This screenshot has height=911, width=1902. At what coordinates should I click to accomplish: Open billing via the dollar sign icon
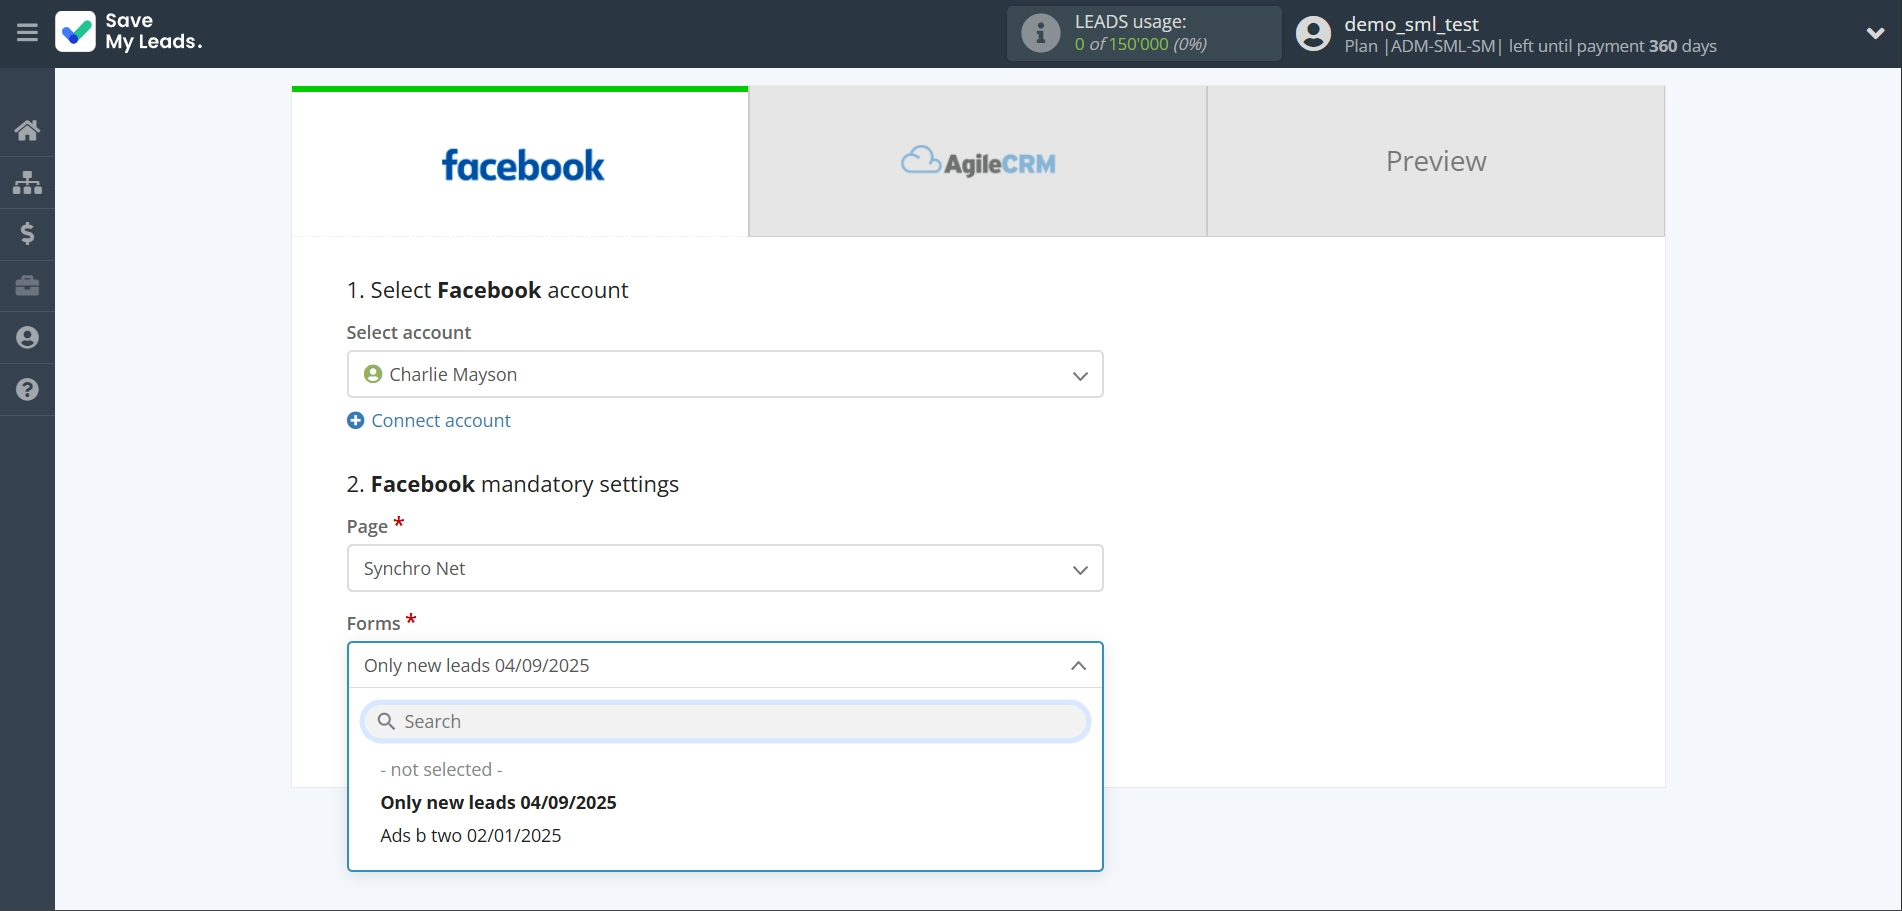pyautogui.click(x=27, y=234)
